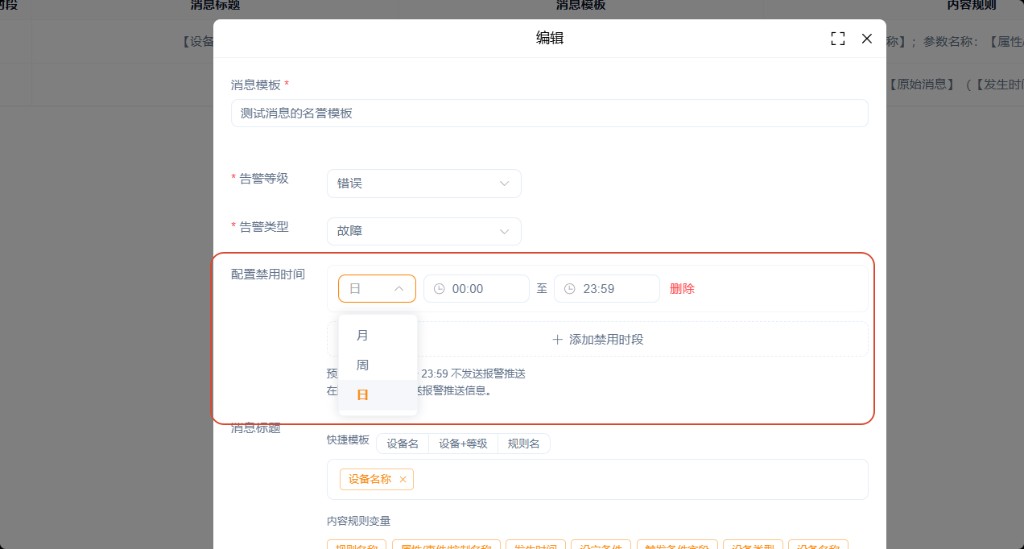Apply the 设备名 quick template
Viewport: 1024px width, 549px height.
point(402,444)
